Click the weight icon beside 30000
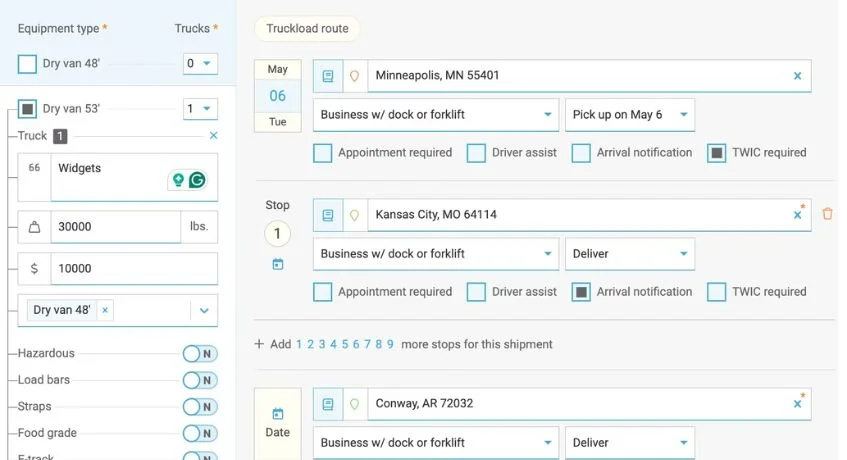 click(34, 227)
